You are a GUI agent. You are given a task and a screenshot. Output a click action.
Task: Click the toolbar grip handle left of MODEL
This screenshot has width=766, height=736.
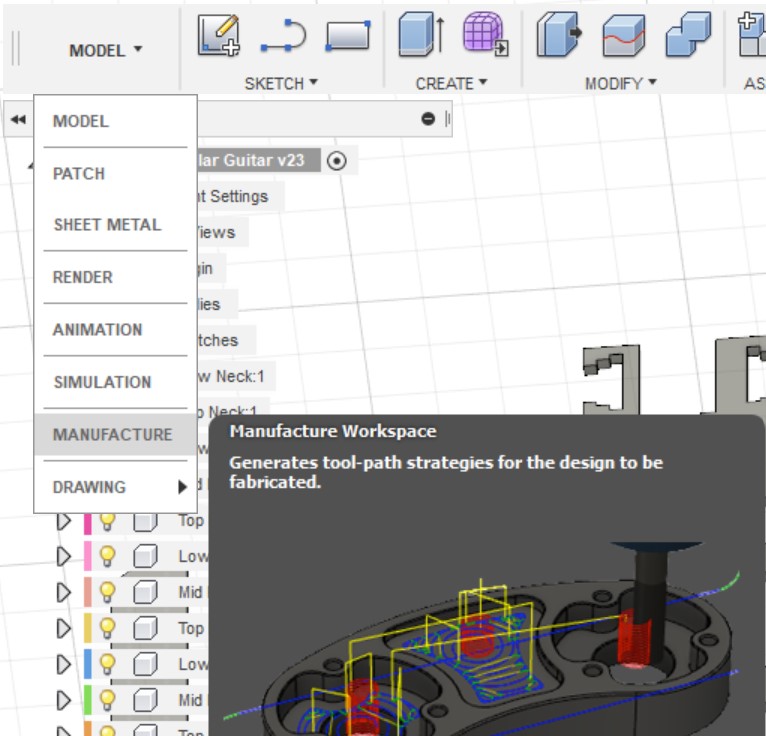15,48
